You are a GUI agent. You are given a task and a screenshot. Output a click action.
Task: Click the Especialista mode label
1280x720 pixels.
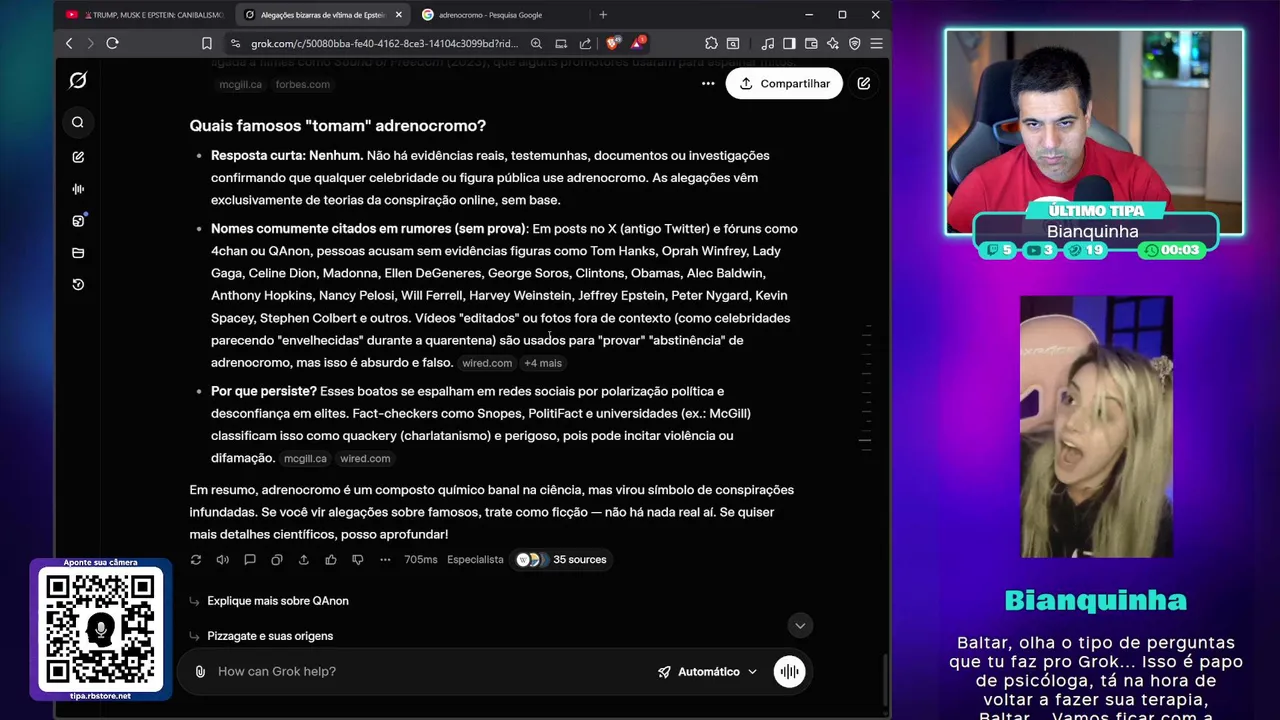[475, 560]
